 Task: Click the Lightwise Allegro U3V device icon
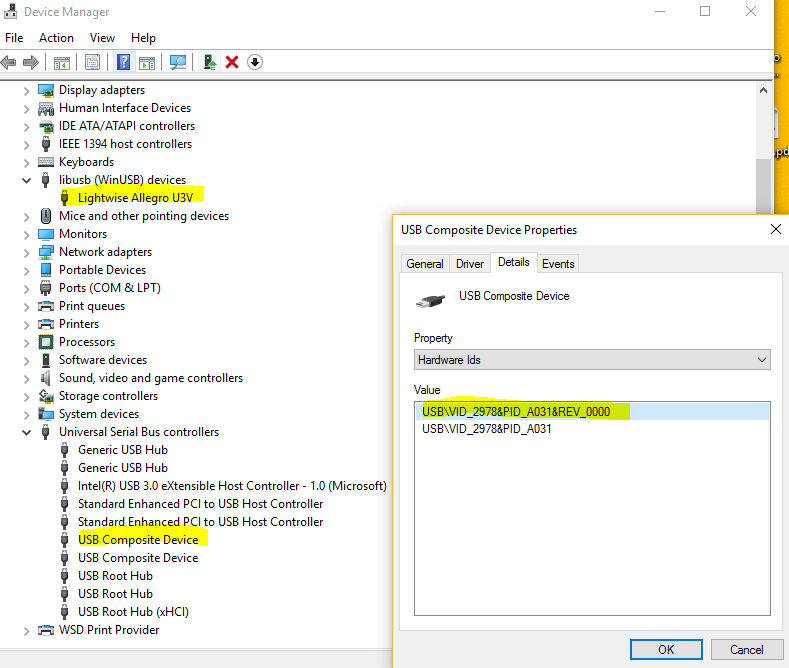pos(64,198)
